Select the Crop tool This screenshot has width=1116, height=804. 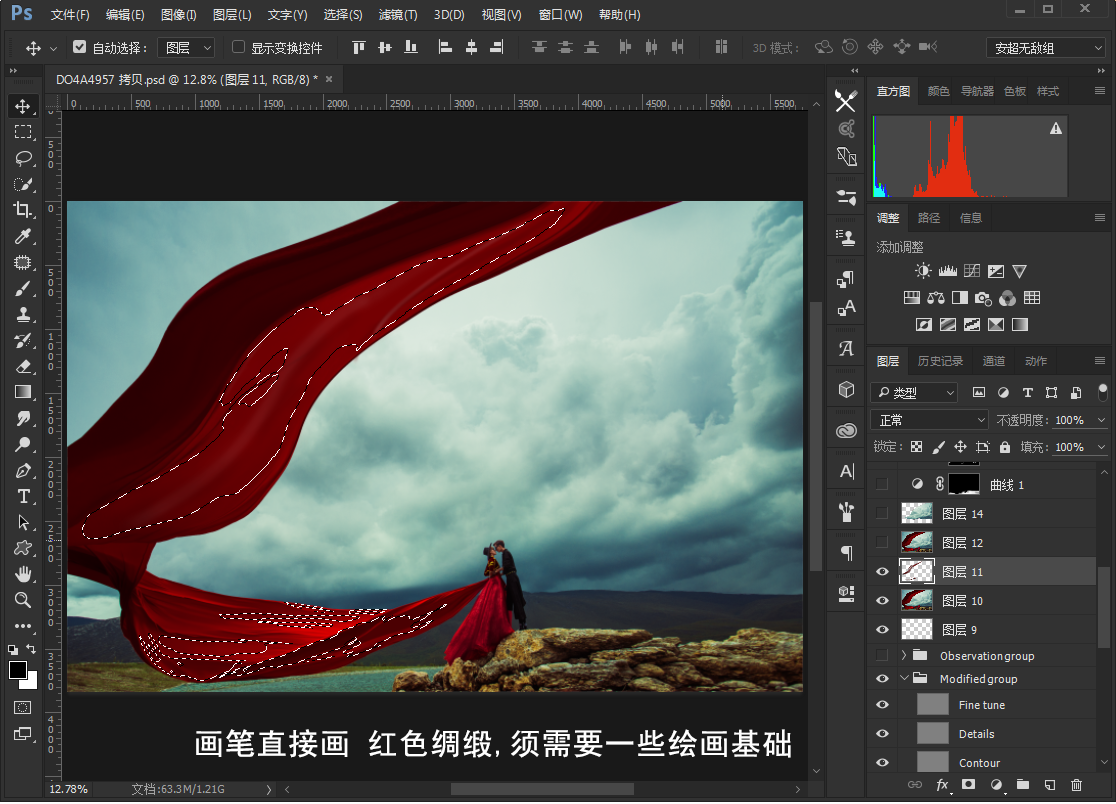[23, 210]
